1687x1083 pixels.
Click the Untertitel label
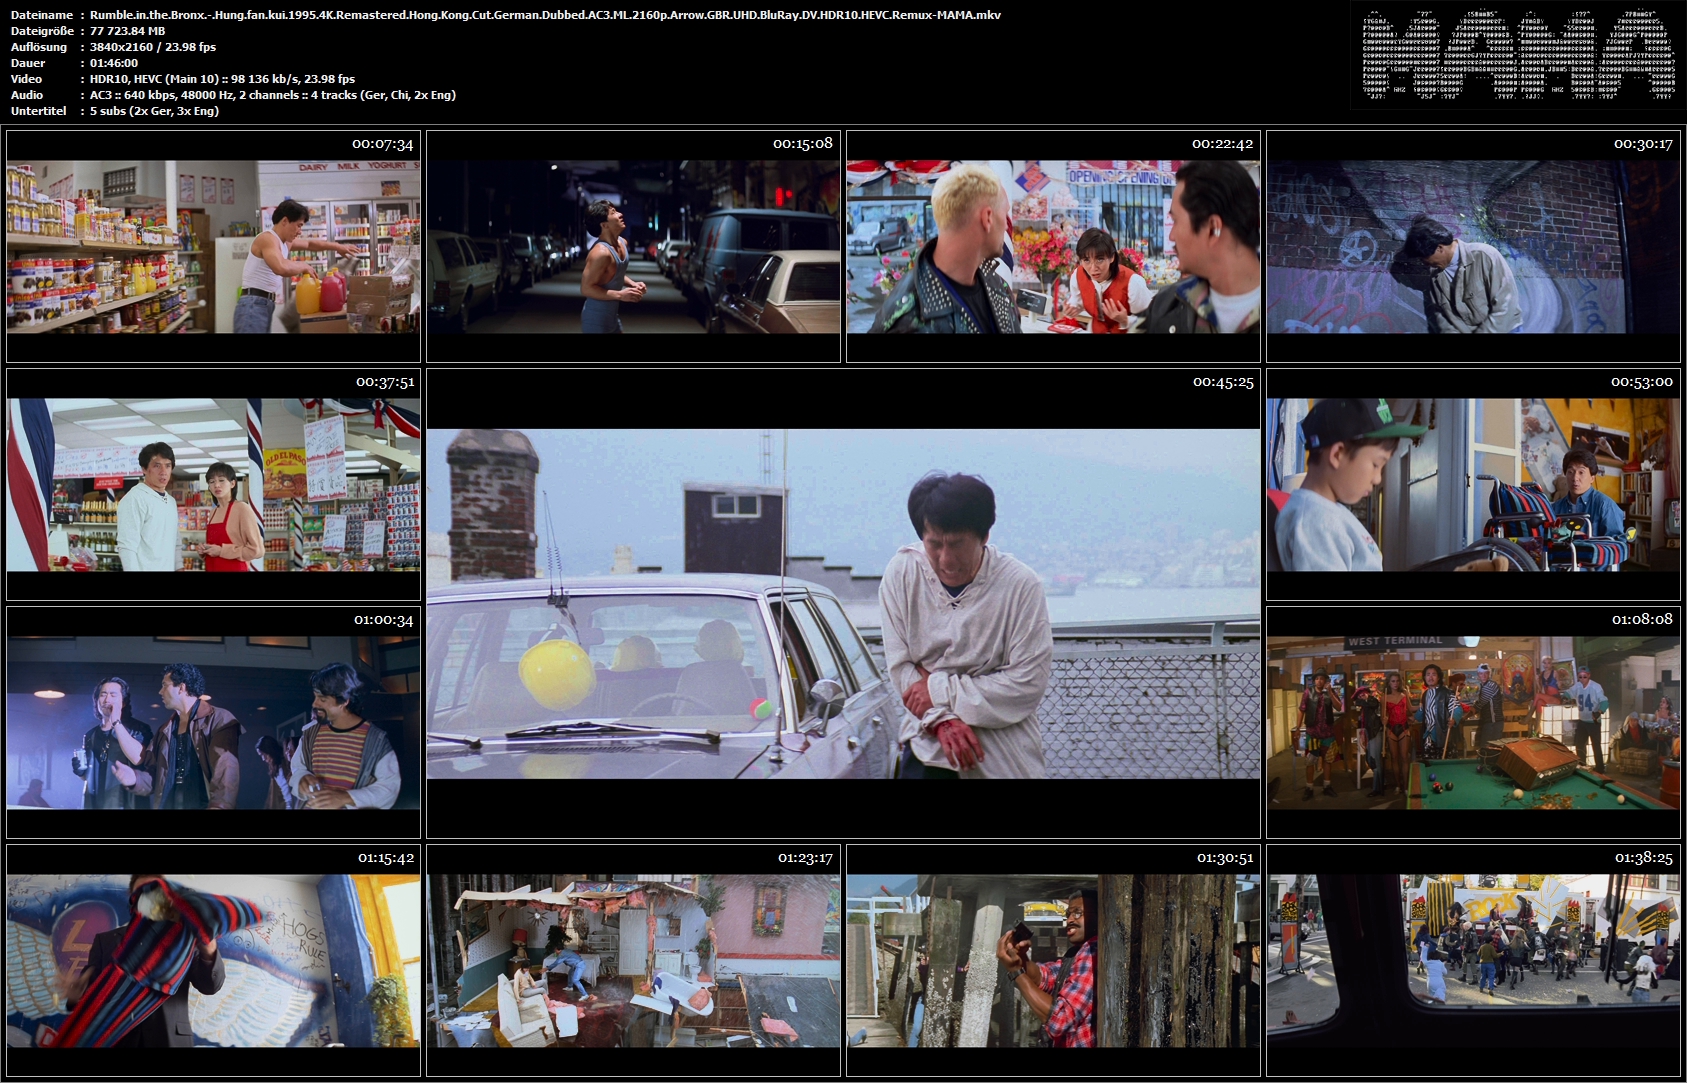tap(39, 111)
